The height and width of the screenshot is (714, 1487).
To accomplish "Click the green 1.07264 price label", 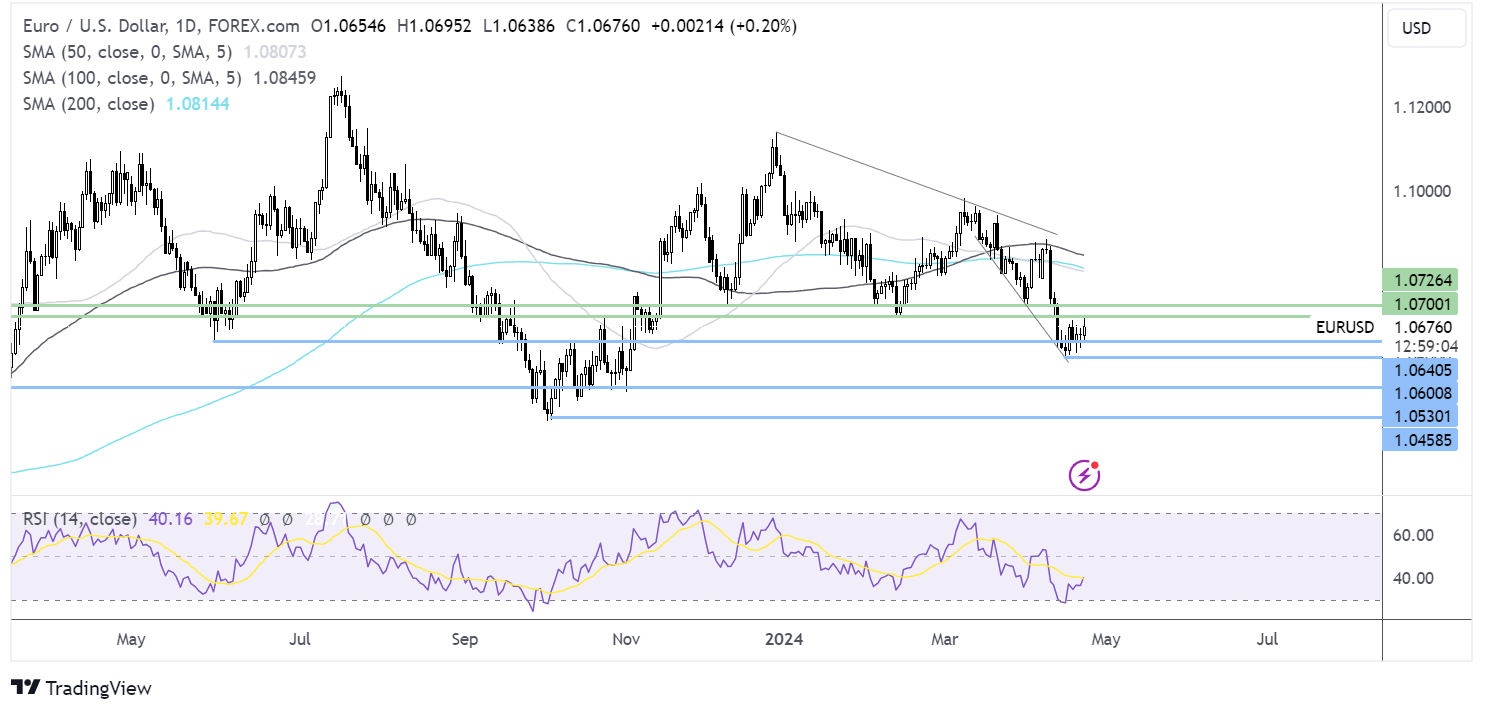I will [x=1419, y=280].
